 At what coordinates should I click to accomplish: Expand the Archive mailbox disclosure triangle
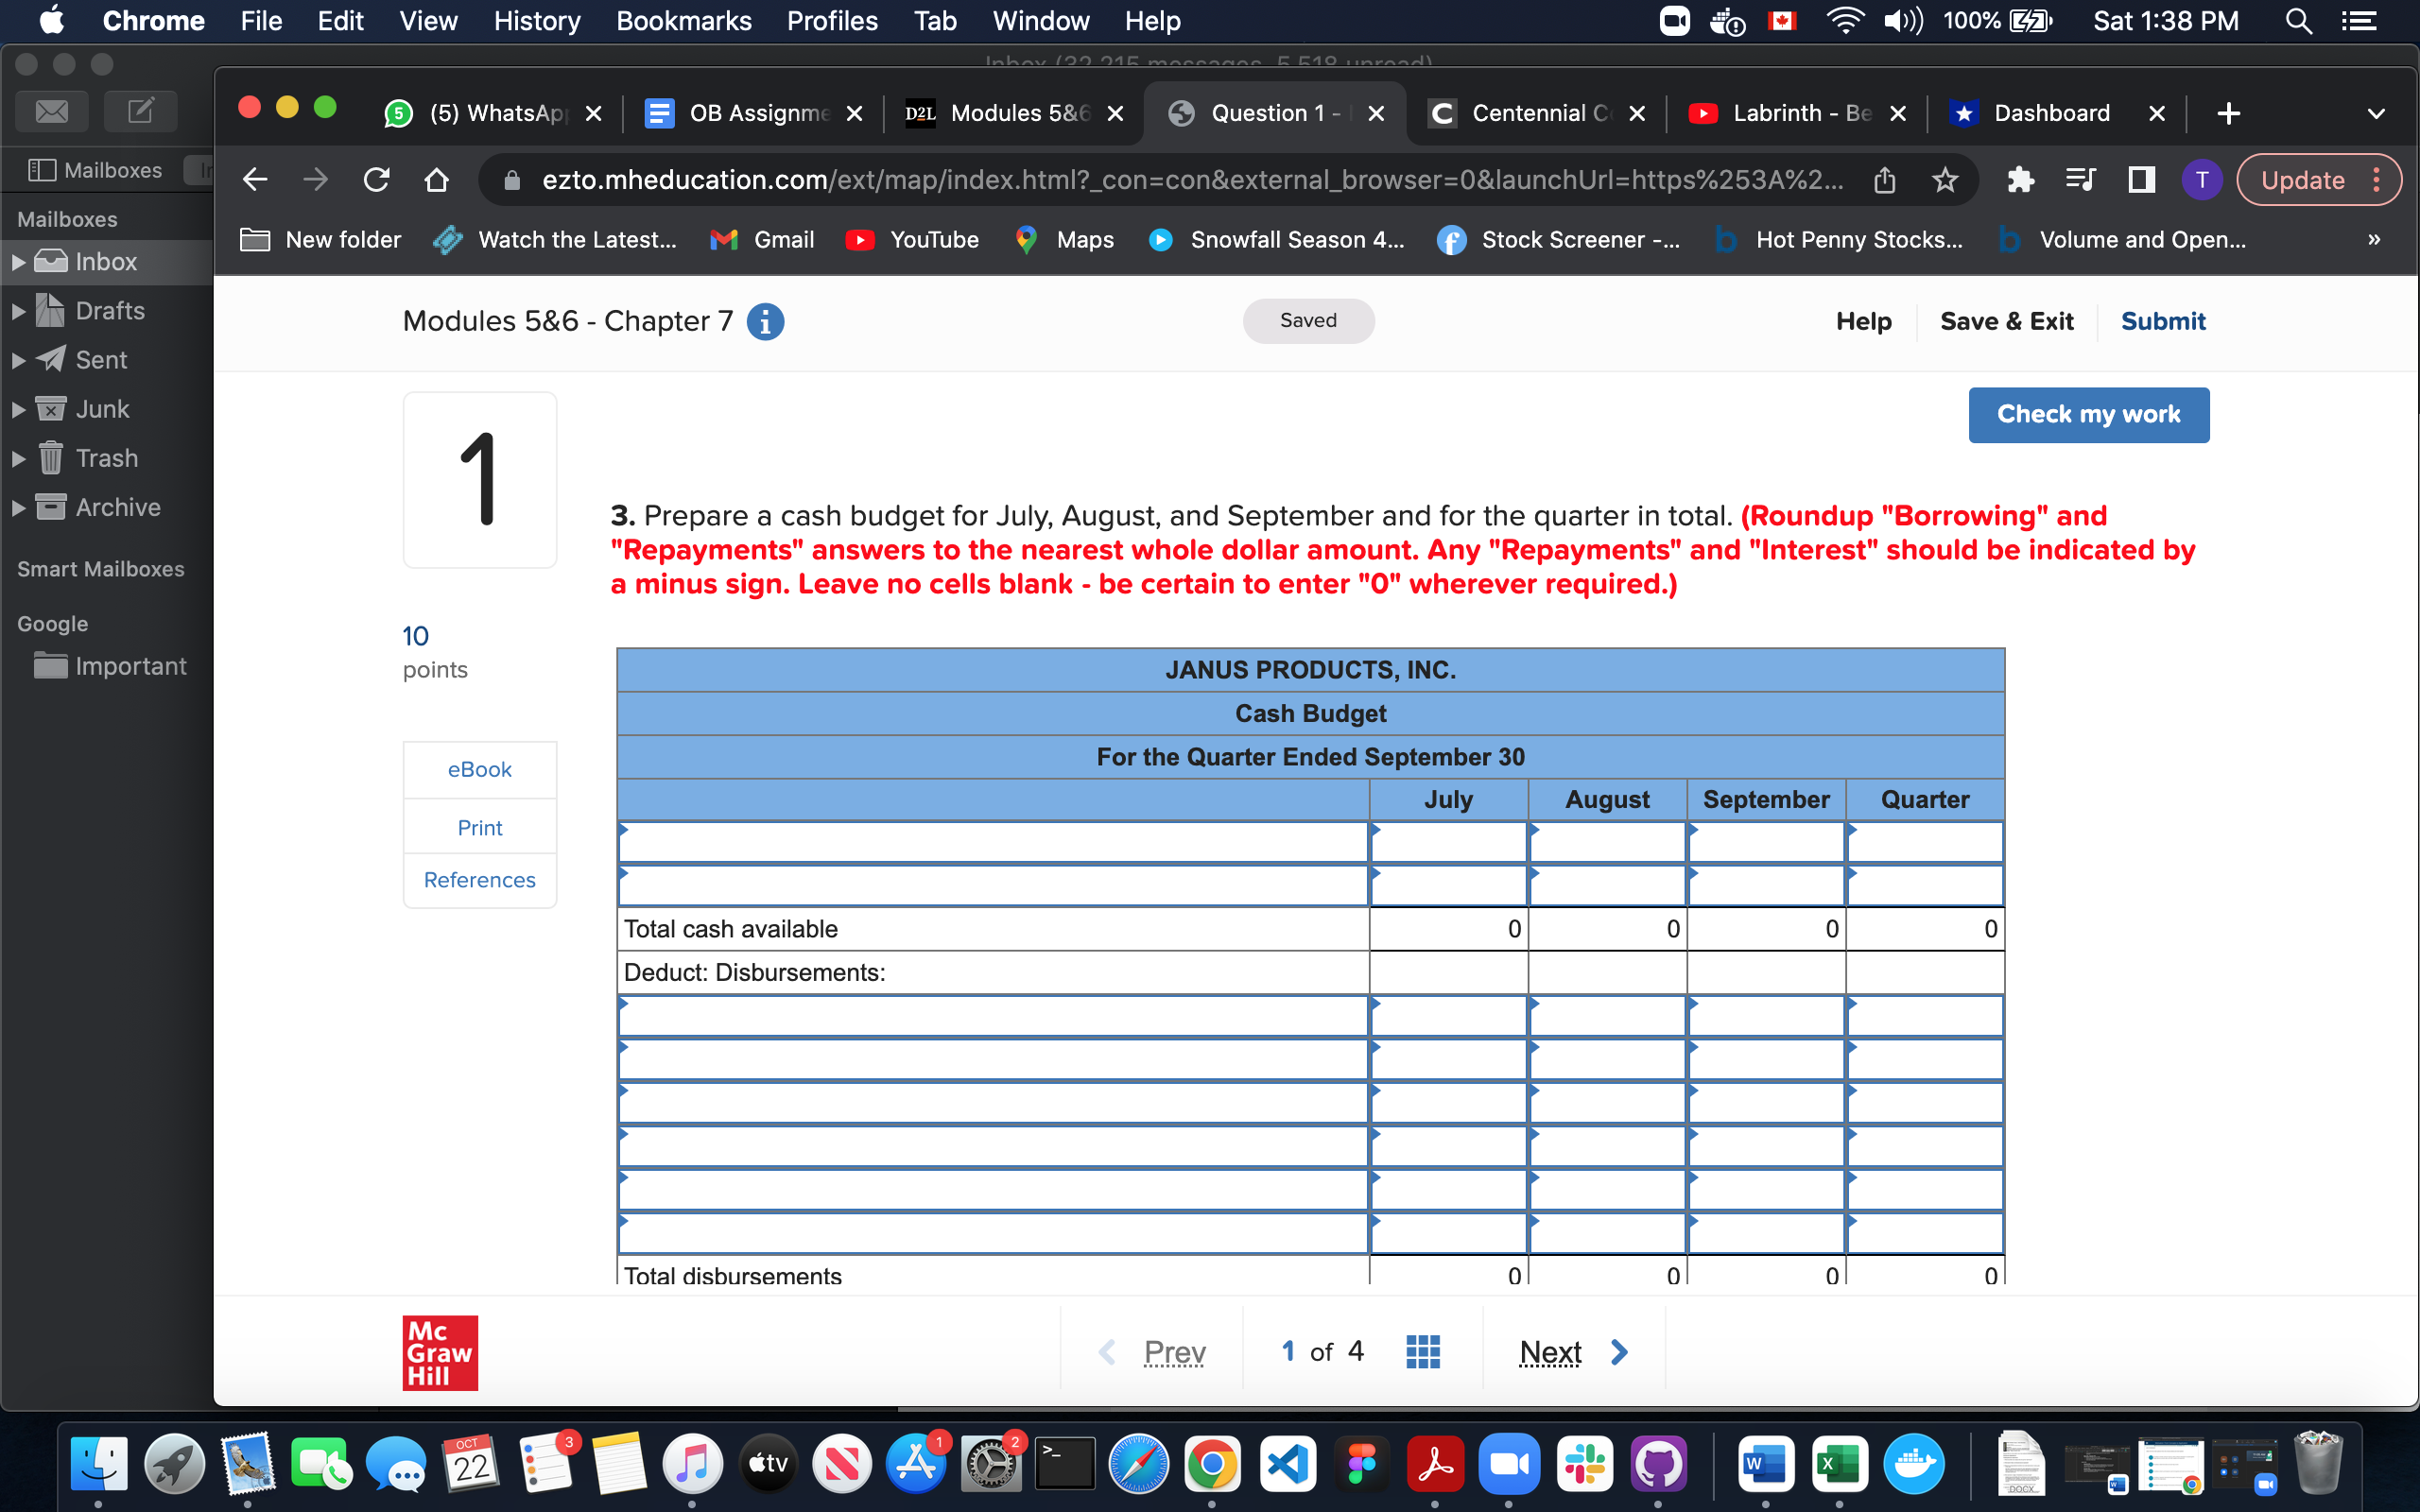click(18, 508)
